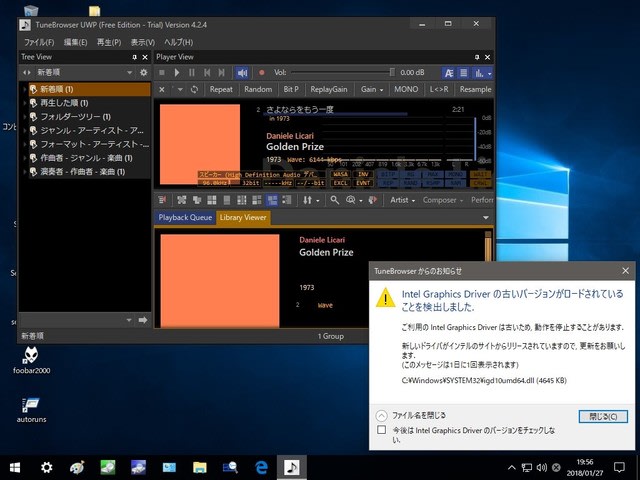The image size is (640, 480).
Task: Open Windows Start menu
Action: [15, 467]
